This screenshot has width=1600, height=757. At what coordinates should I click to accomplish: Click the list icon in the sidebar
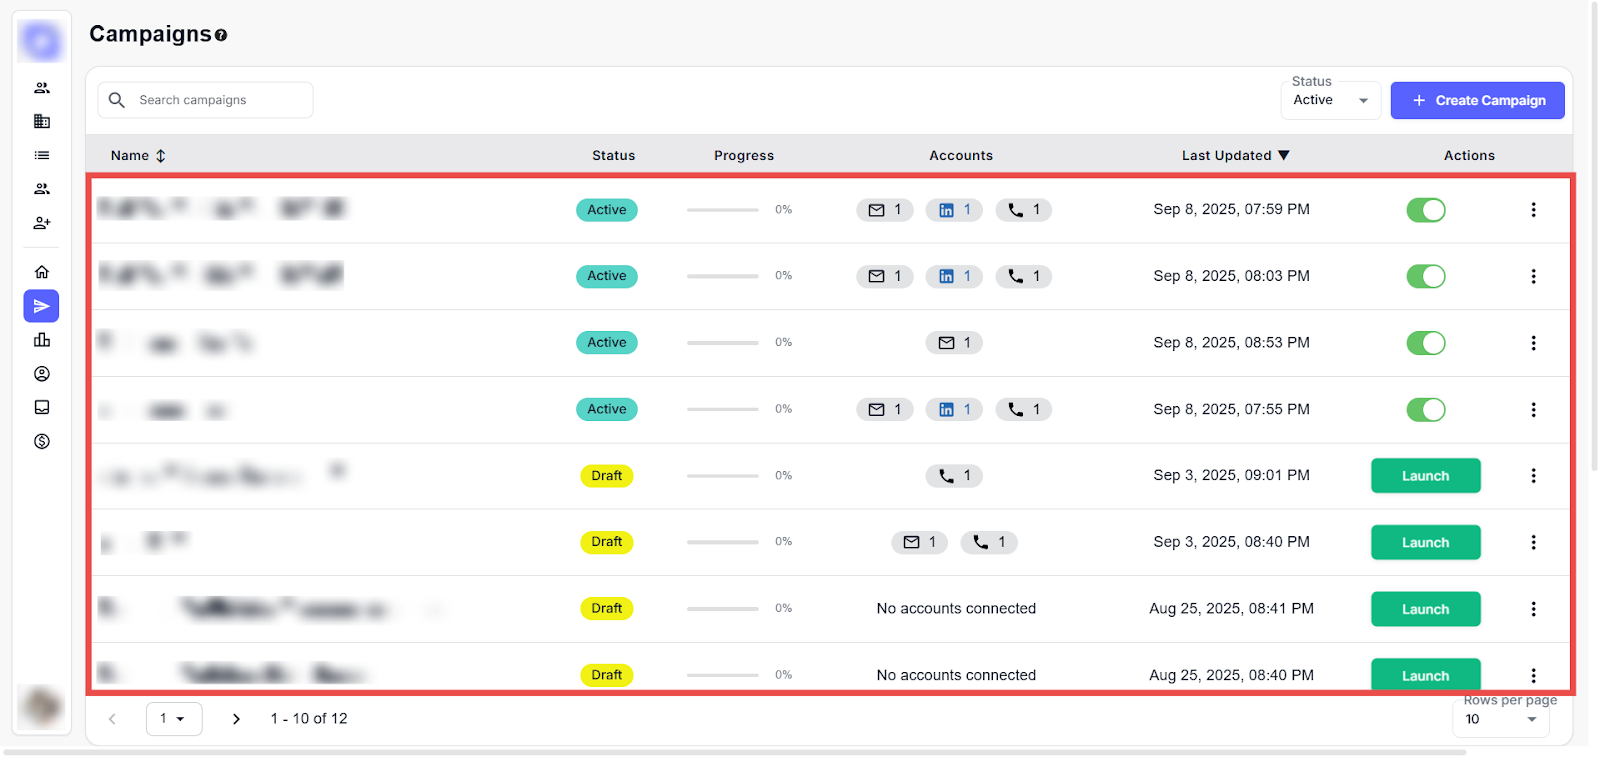click(42, 155)
